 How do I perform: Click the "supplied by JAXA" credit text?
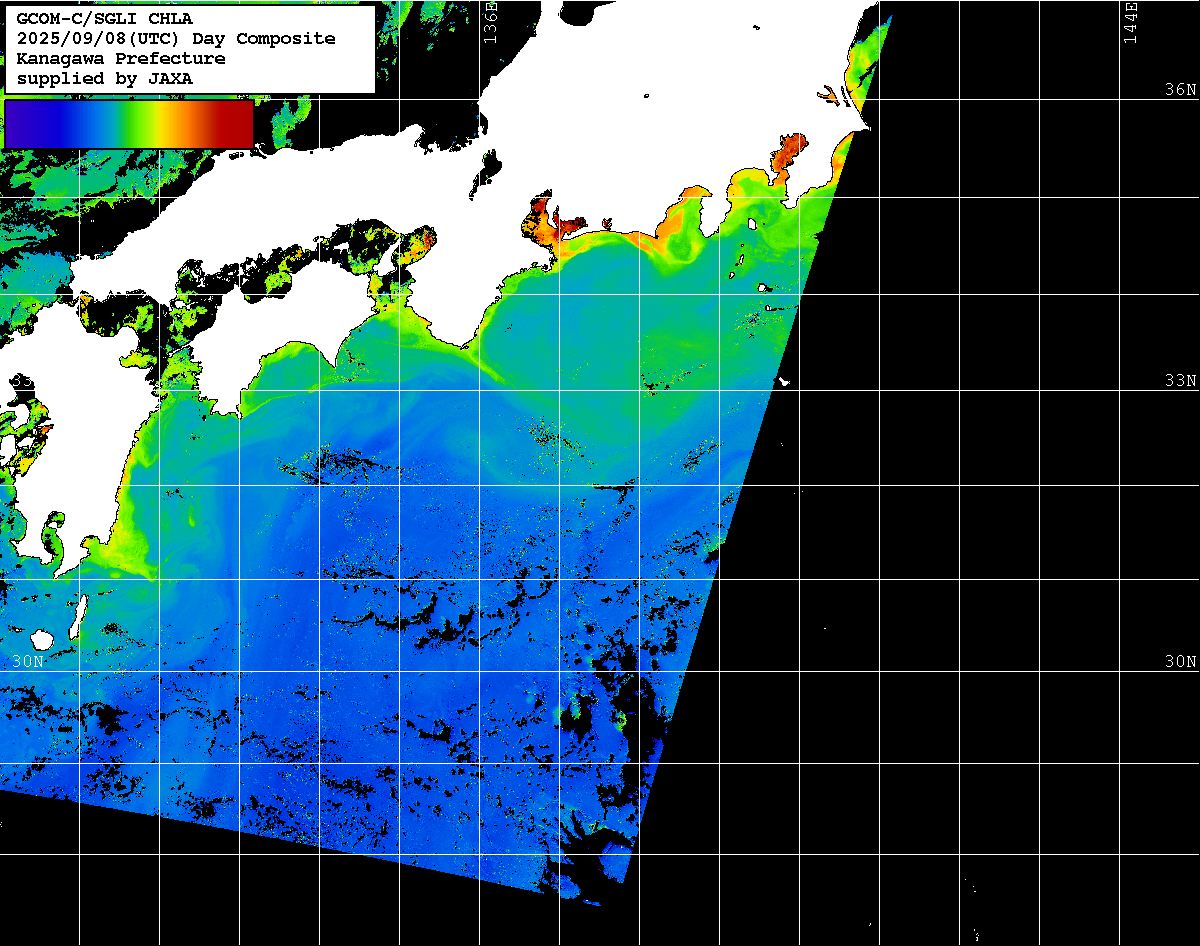click(x=104, y=78)
